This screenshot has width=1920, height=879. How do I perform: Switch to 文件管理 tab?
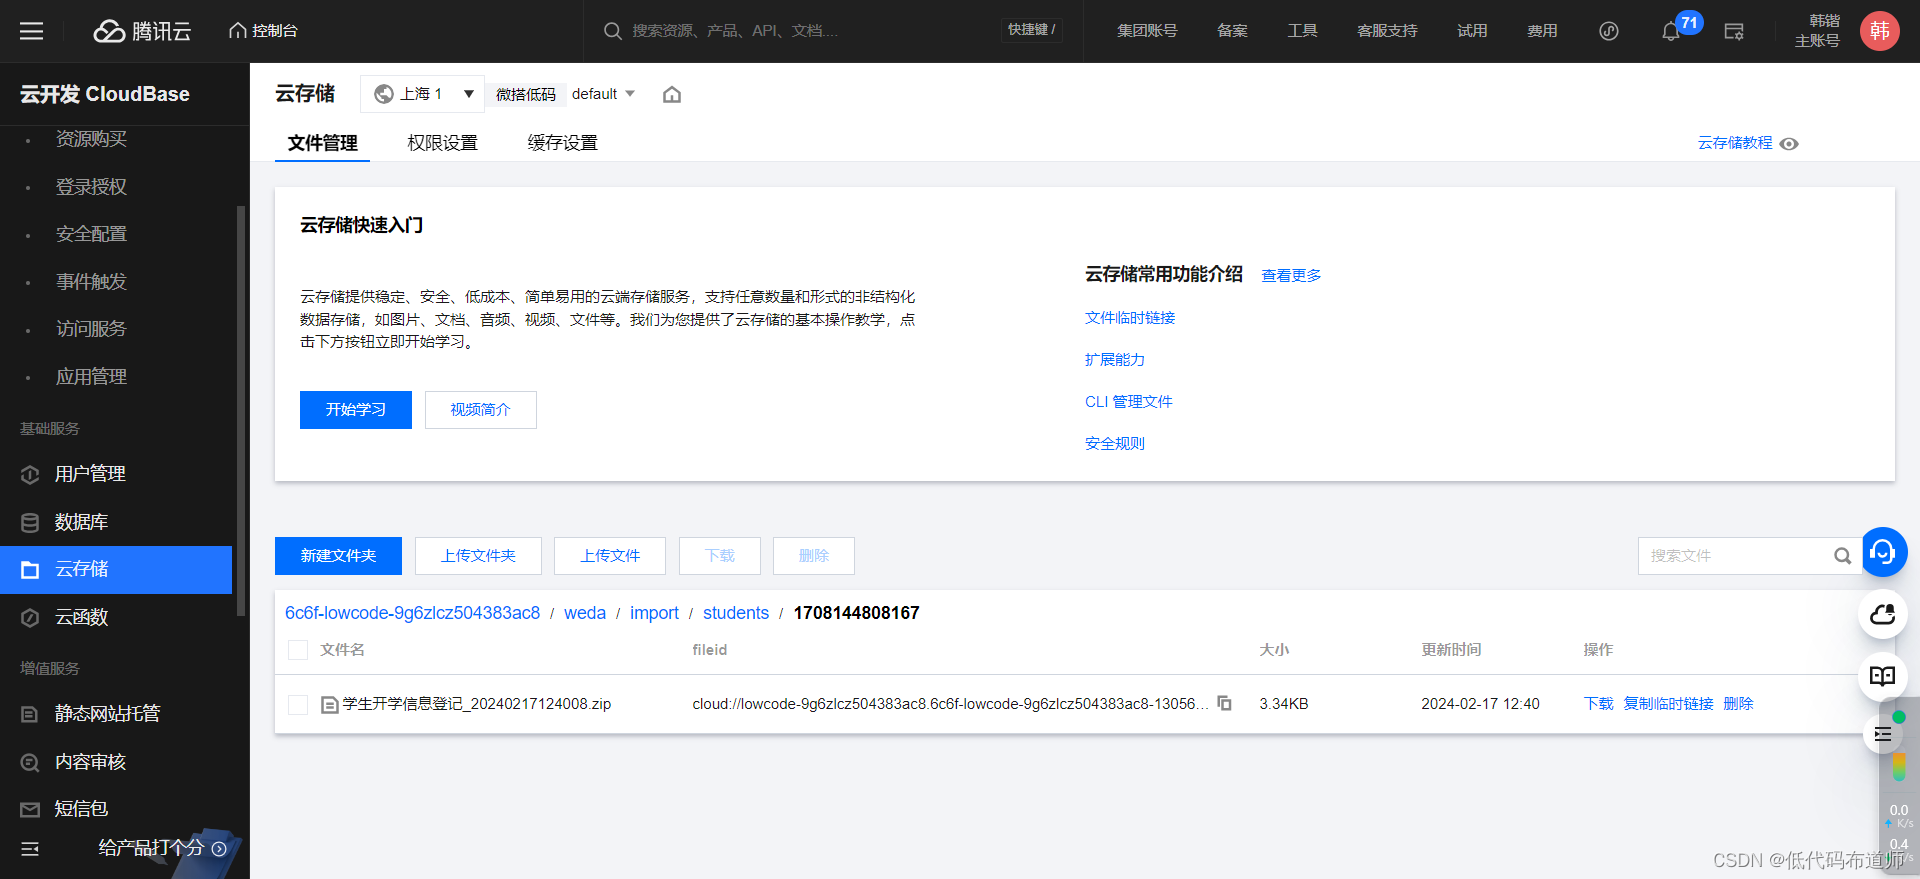pyautogui.click(x=322, y=143)
